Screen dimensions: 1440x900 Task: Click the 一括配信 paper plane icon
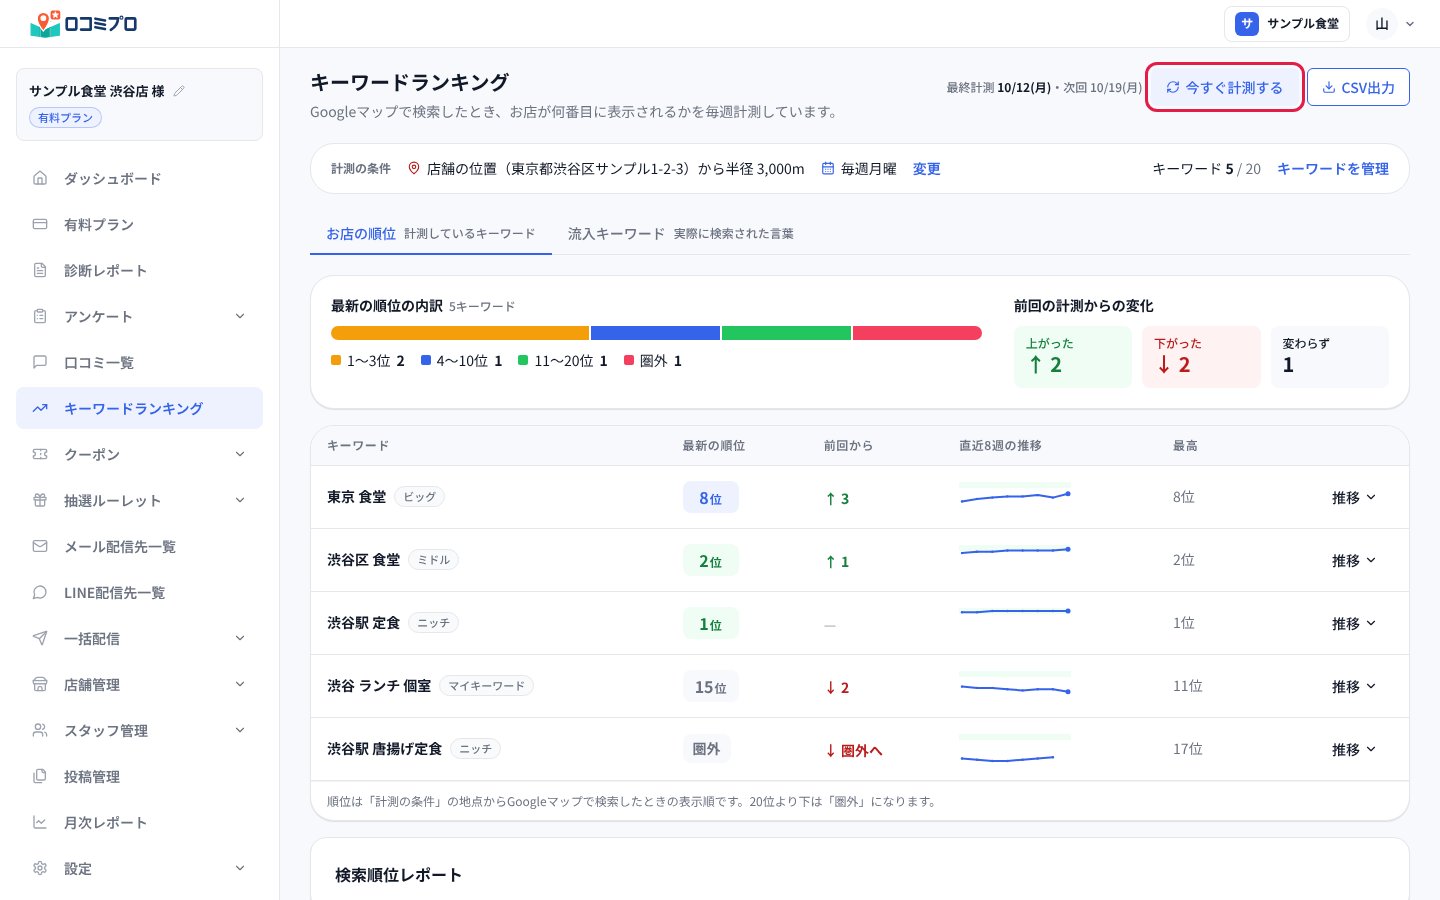40,638
